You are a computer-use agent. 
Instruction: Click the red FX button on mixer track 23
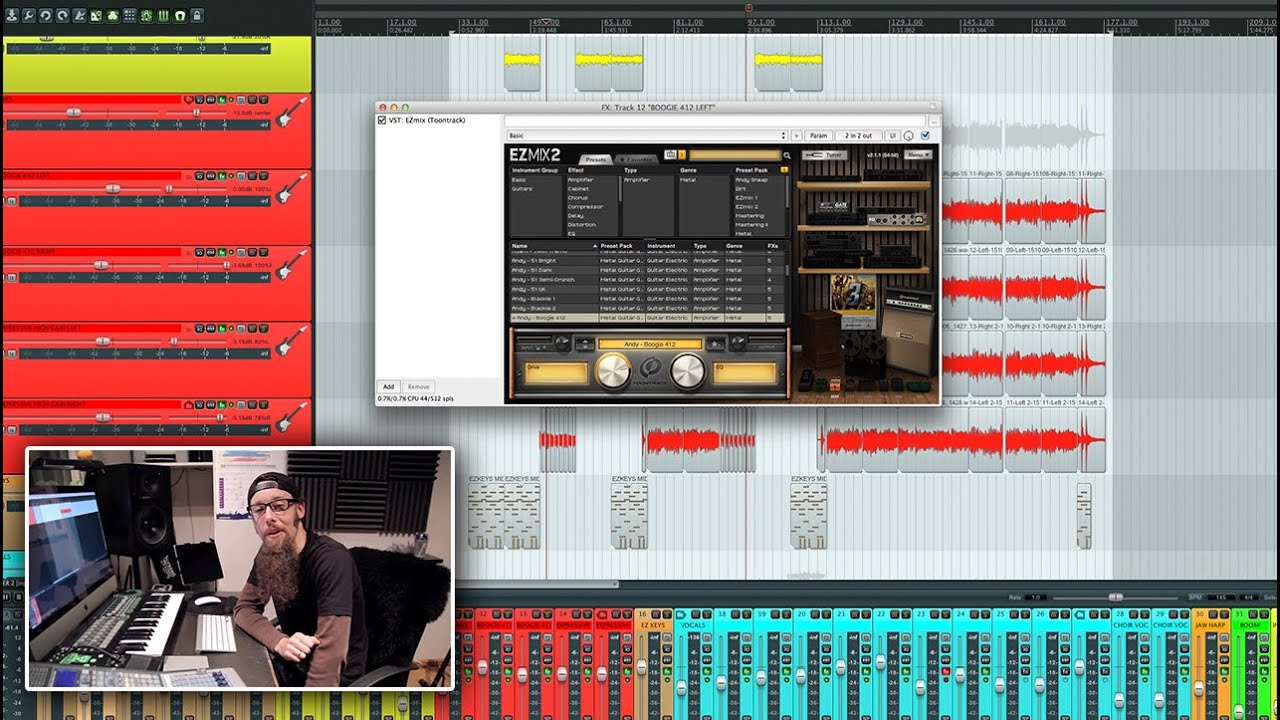point(945,671)
